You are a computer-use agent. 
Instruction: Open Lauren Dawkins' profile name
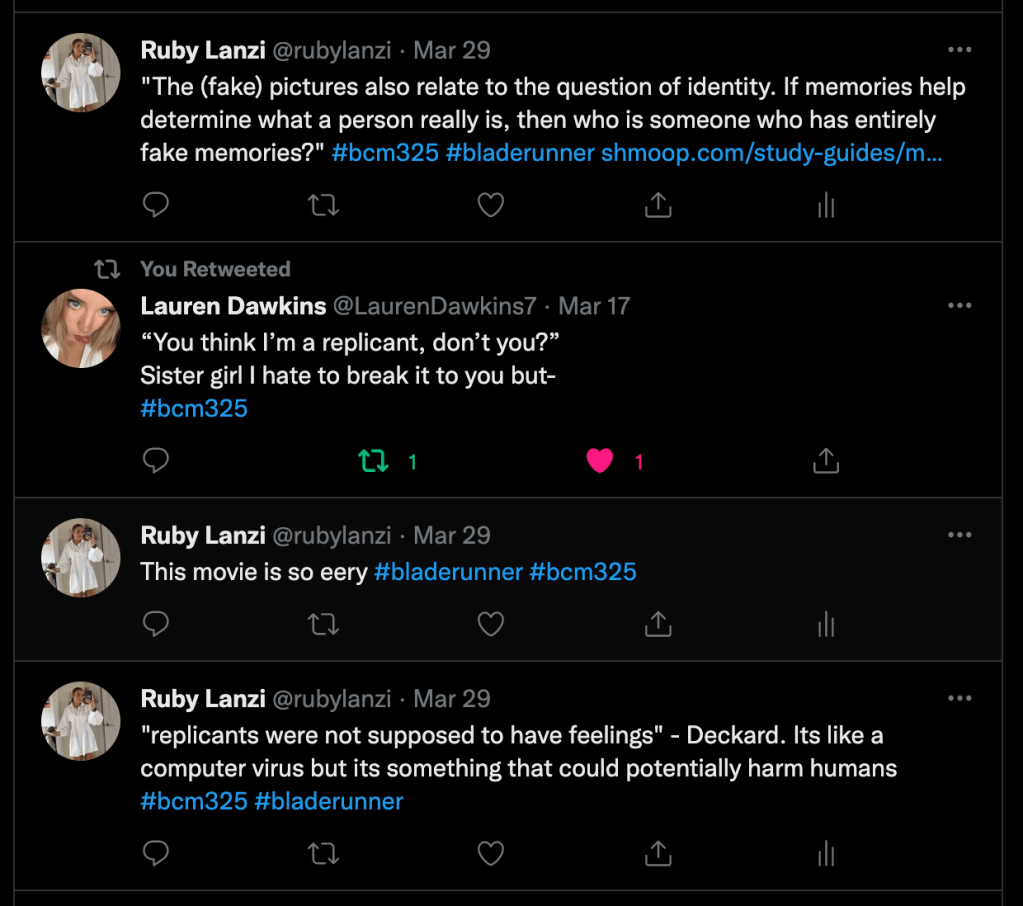pyautogui.click(x=233, y=305)
